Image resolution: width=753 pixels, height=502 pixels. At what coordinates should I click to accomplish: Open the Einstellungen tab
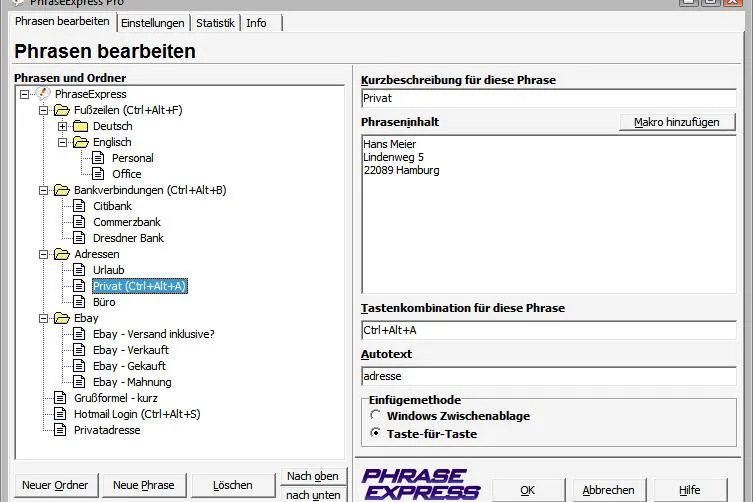point(153,23)
